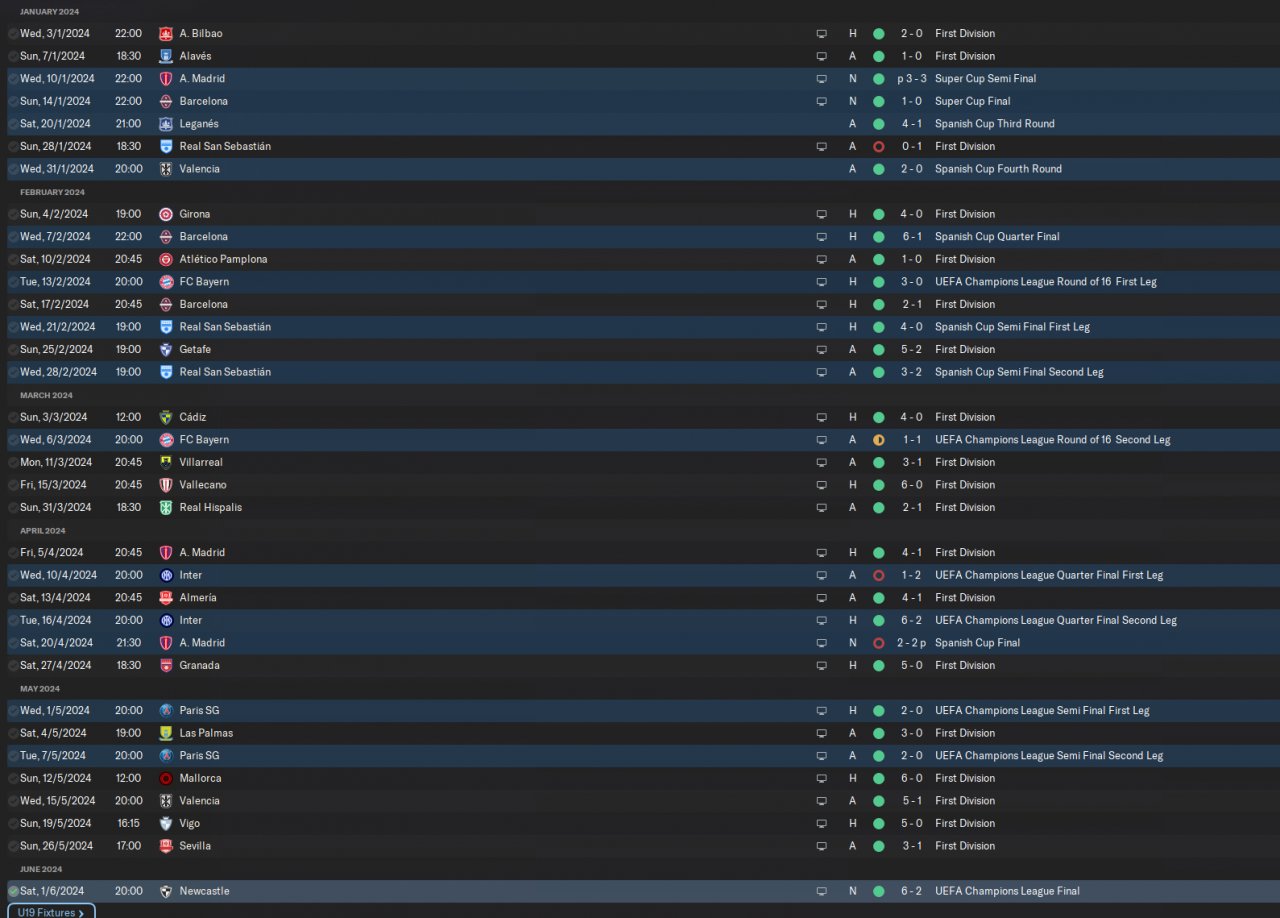The image size is (1280, 918).
Task: Click the orange draw indicator on the 6/3/2024 row
Action: click(x=878, y=440)
